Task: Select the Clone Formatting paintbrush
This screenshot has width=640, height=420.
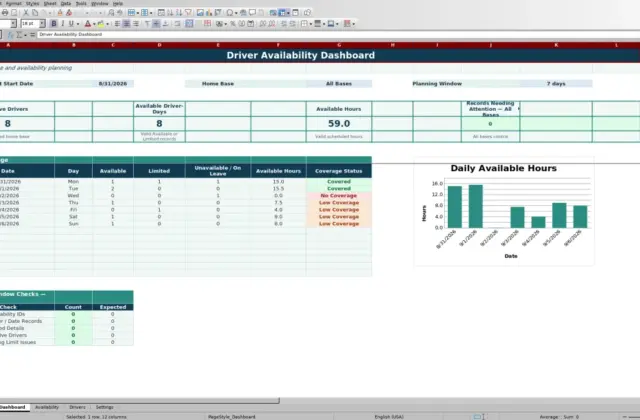Action: point(60,13)
